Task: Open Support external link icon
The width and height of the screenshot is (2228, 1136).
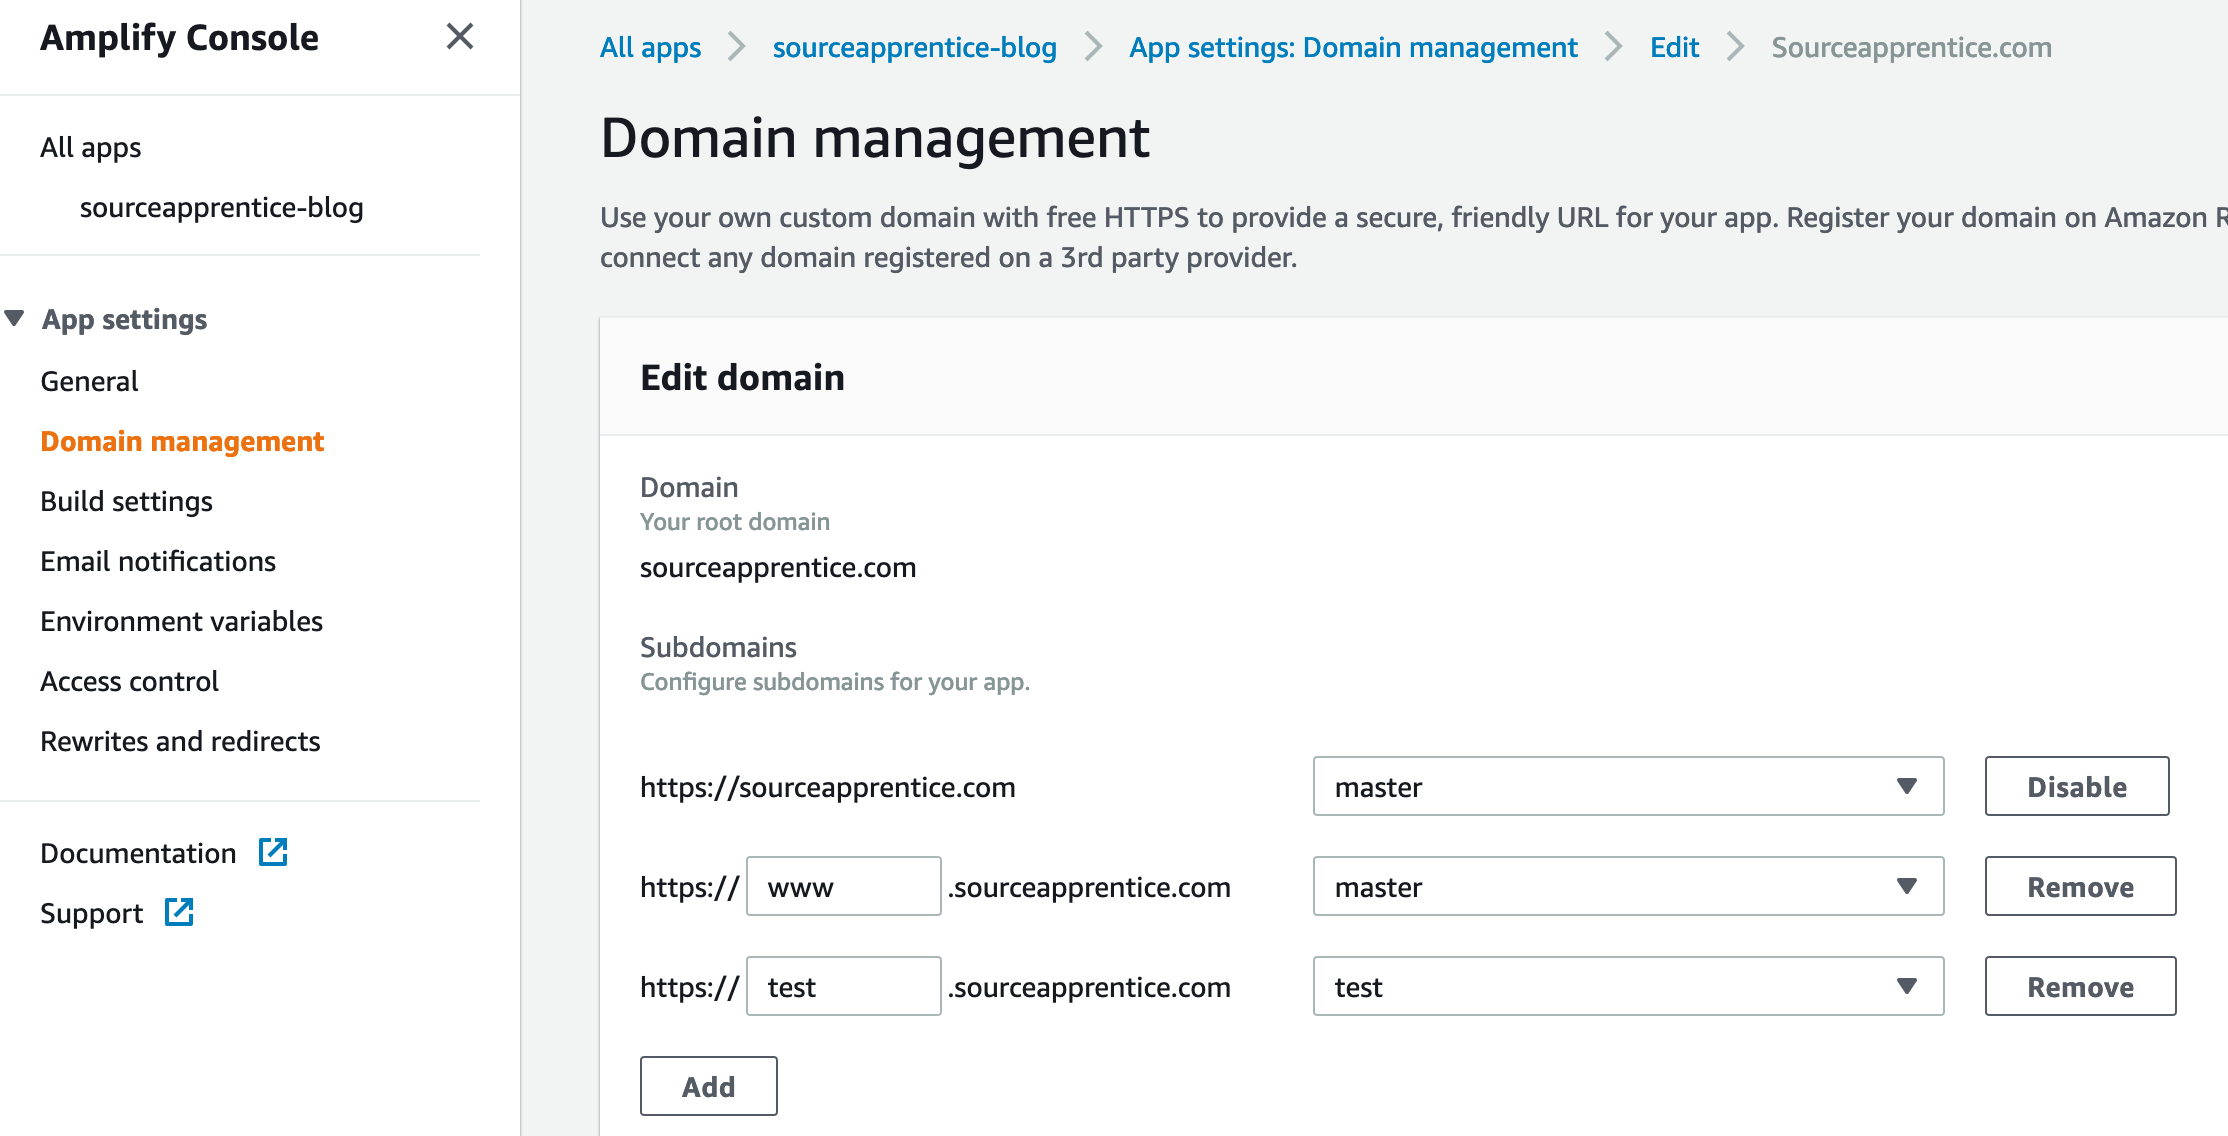Action: tap(179, 912)
